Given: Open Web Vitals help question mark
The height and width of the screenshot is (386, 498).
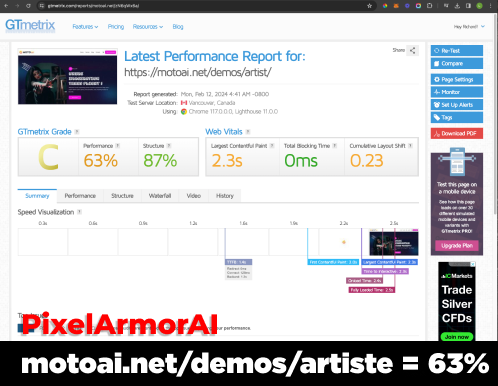Looking at the screenshot, I should pyautogui.click(x=248, y=132).
